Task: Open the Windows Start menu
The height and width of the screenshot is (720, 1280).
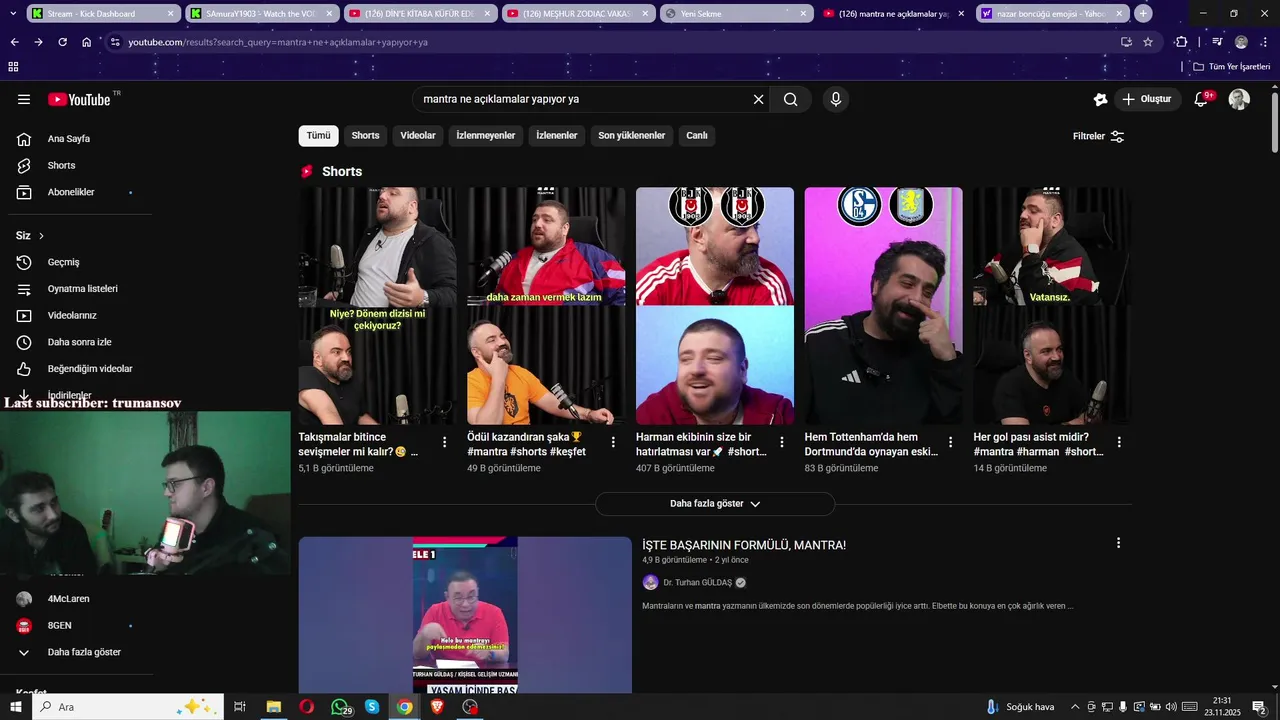Action: point(15,707)
